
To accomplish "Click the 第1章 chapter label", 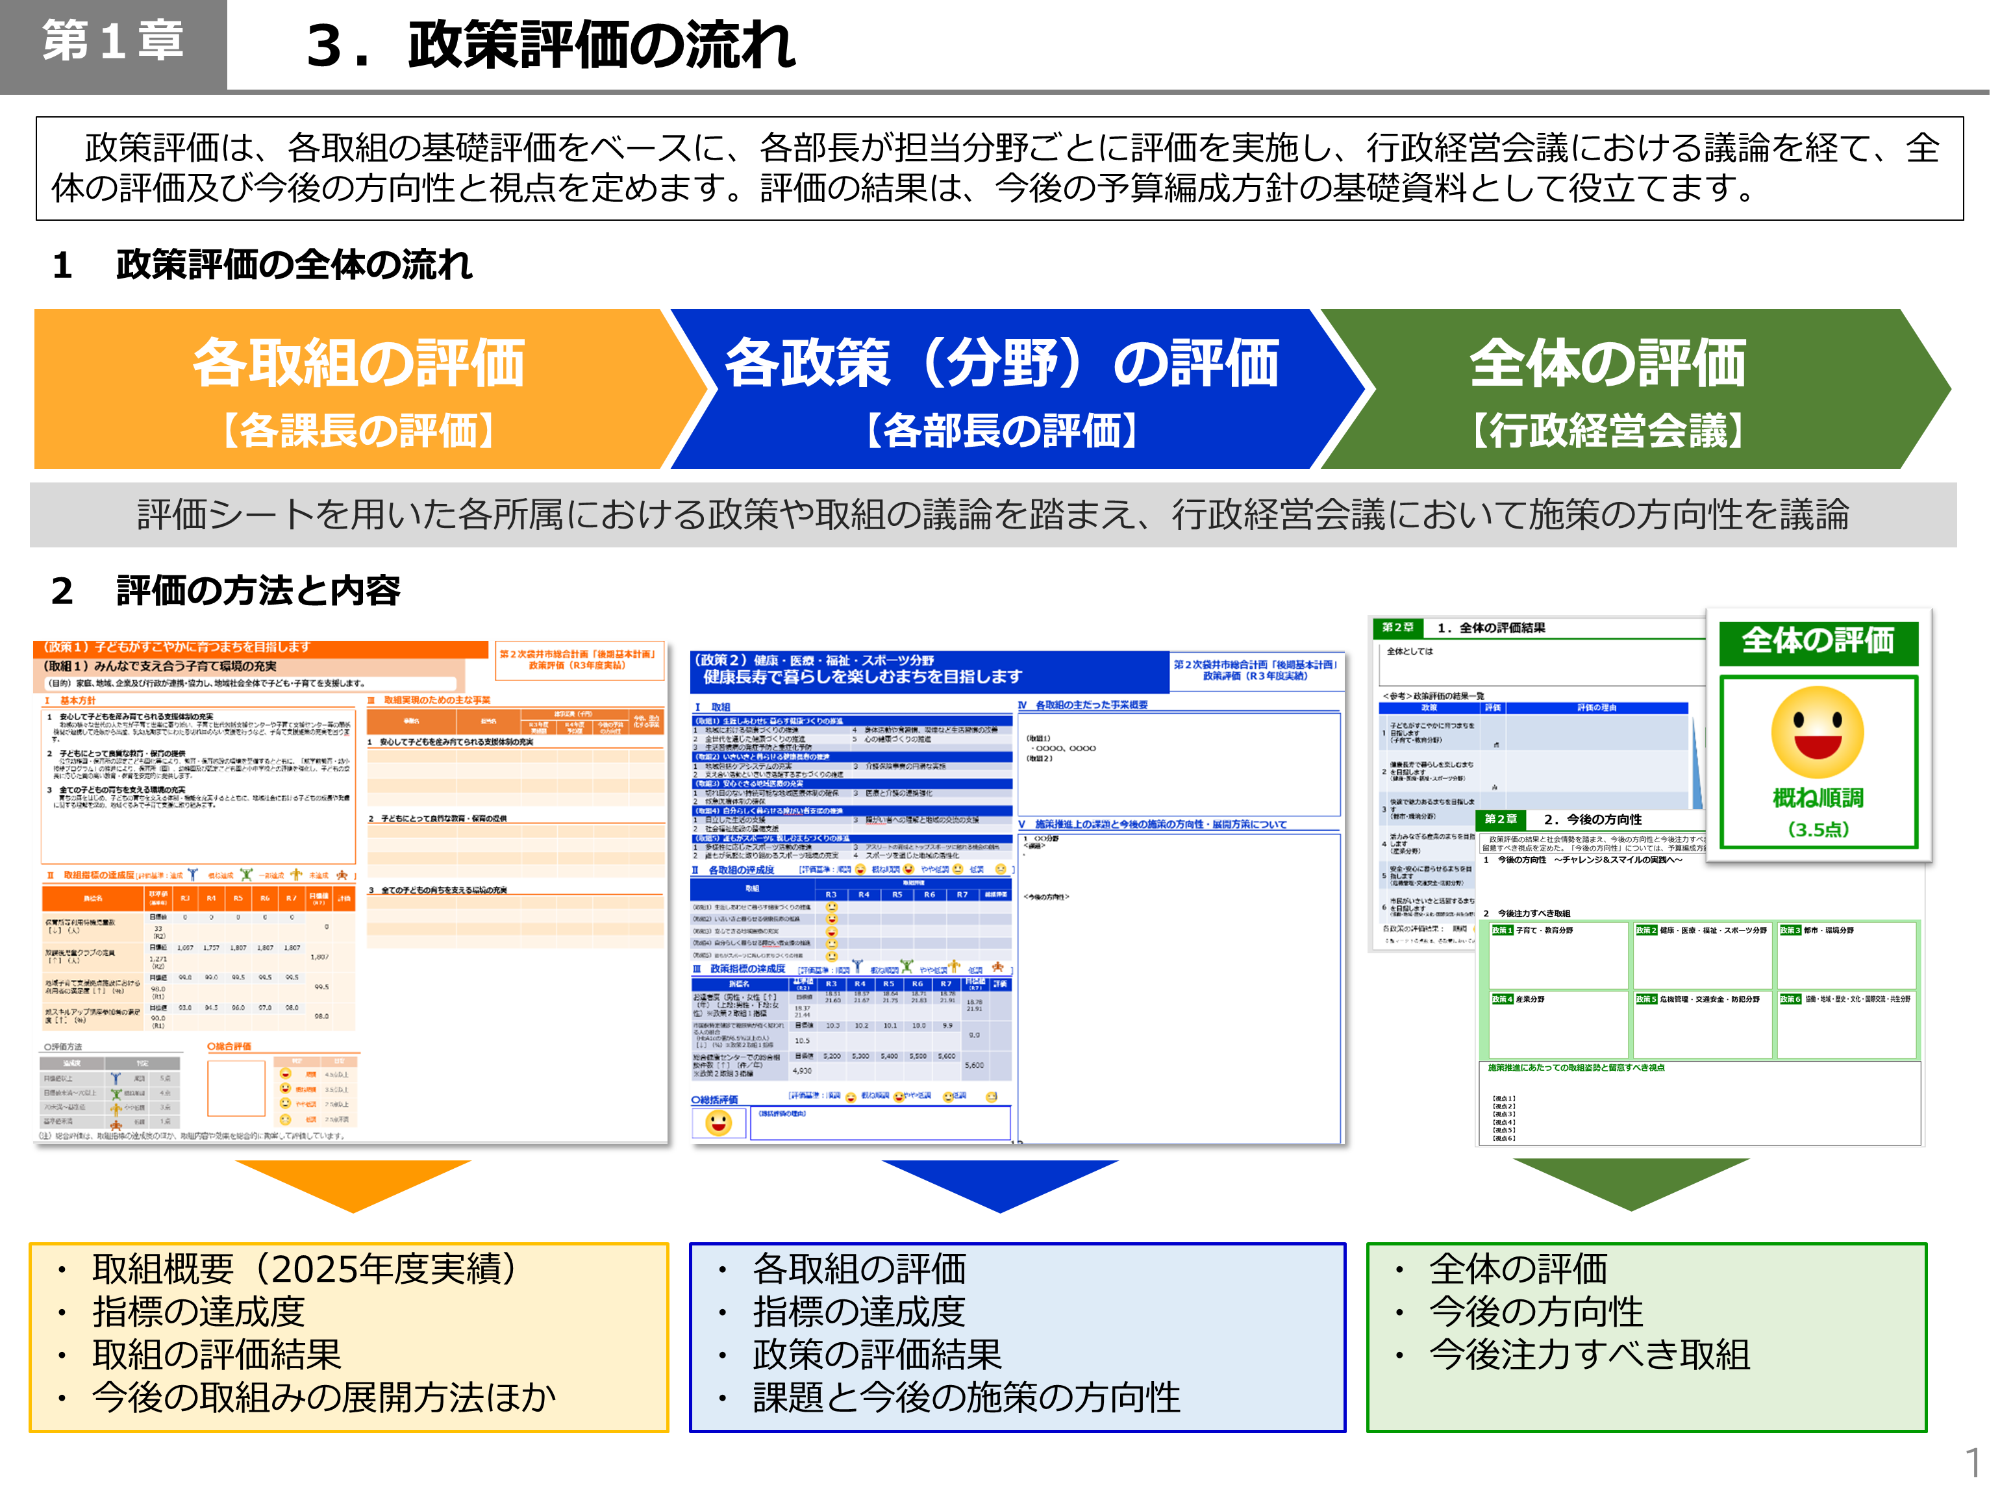I will pos(113,44).
